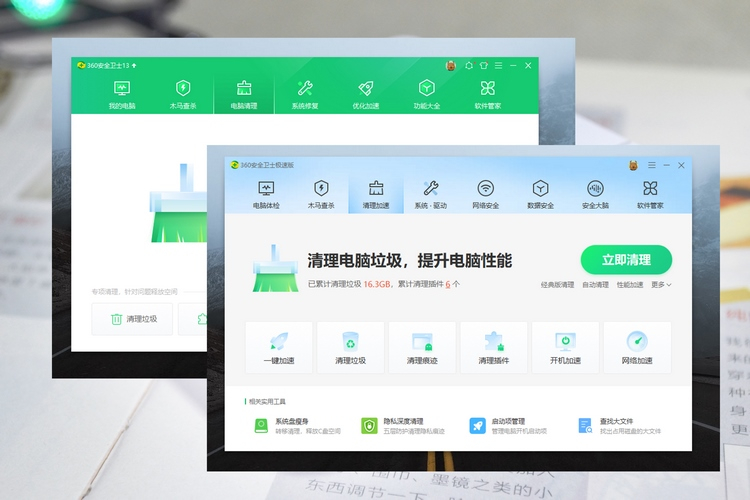Open 安全大脑 in the 极速版 window
The height and width of the screenshot is (500, 750).
(596, 195)
